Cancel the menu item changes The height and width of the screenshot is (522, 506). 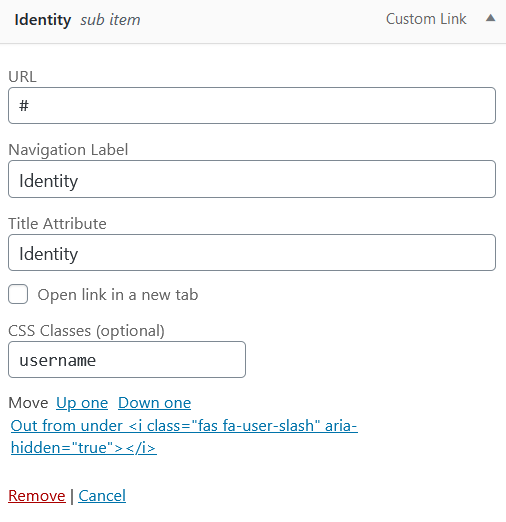tap(102, 496)
